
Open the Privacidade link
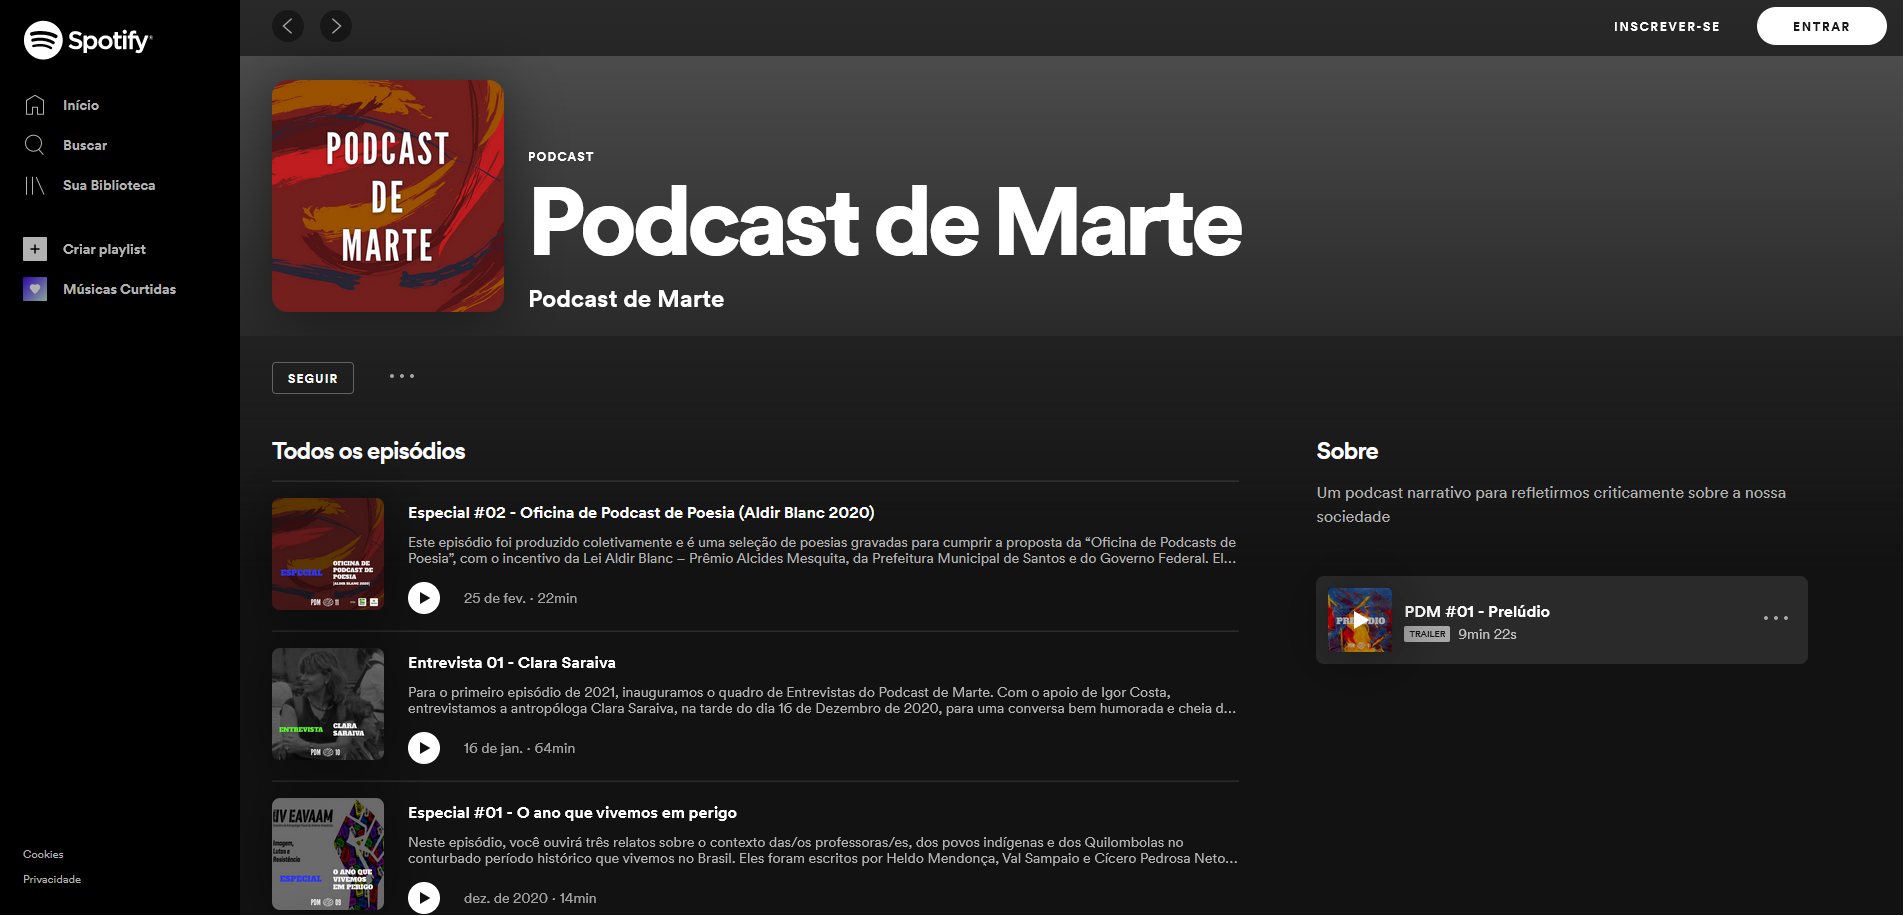click(x=52, y=880)
